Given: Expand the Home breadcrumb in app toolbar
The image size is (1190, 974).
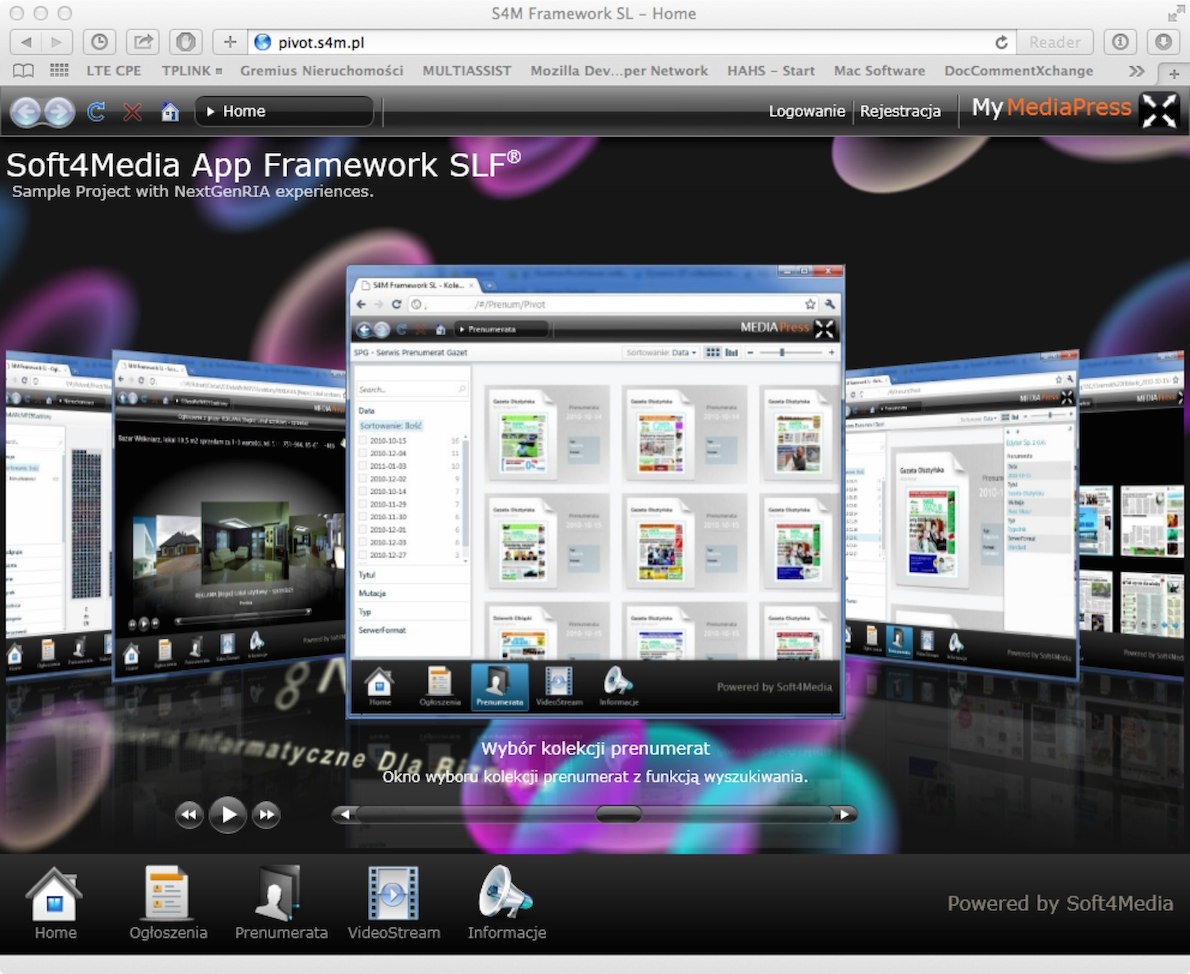Looking at the screenshot, I should (284, 112).
